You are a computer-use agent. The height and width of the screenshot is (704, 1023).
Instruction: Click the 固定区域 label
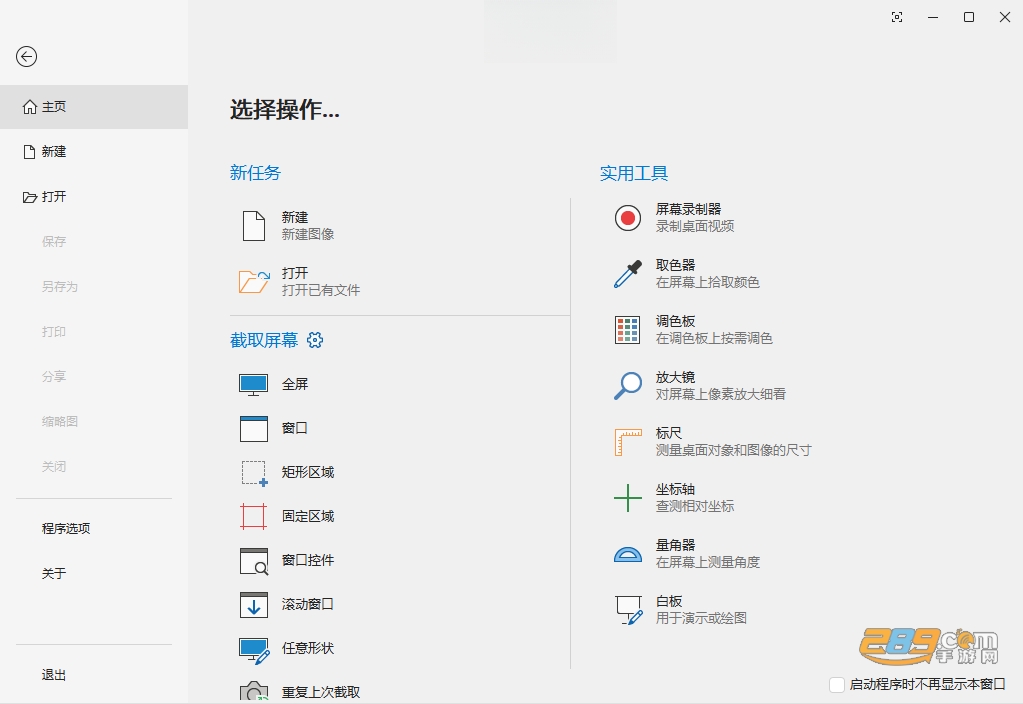click(x=308, y=516)
